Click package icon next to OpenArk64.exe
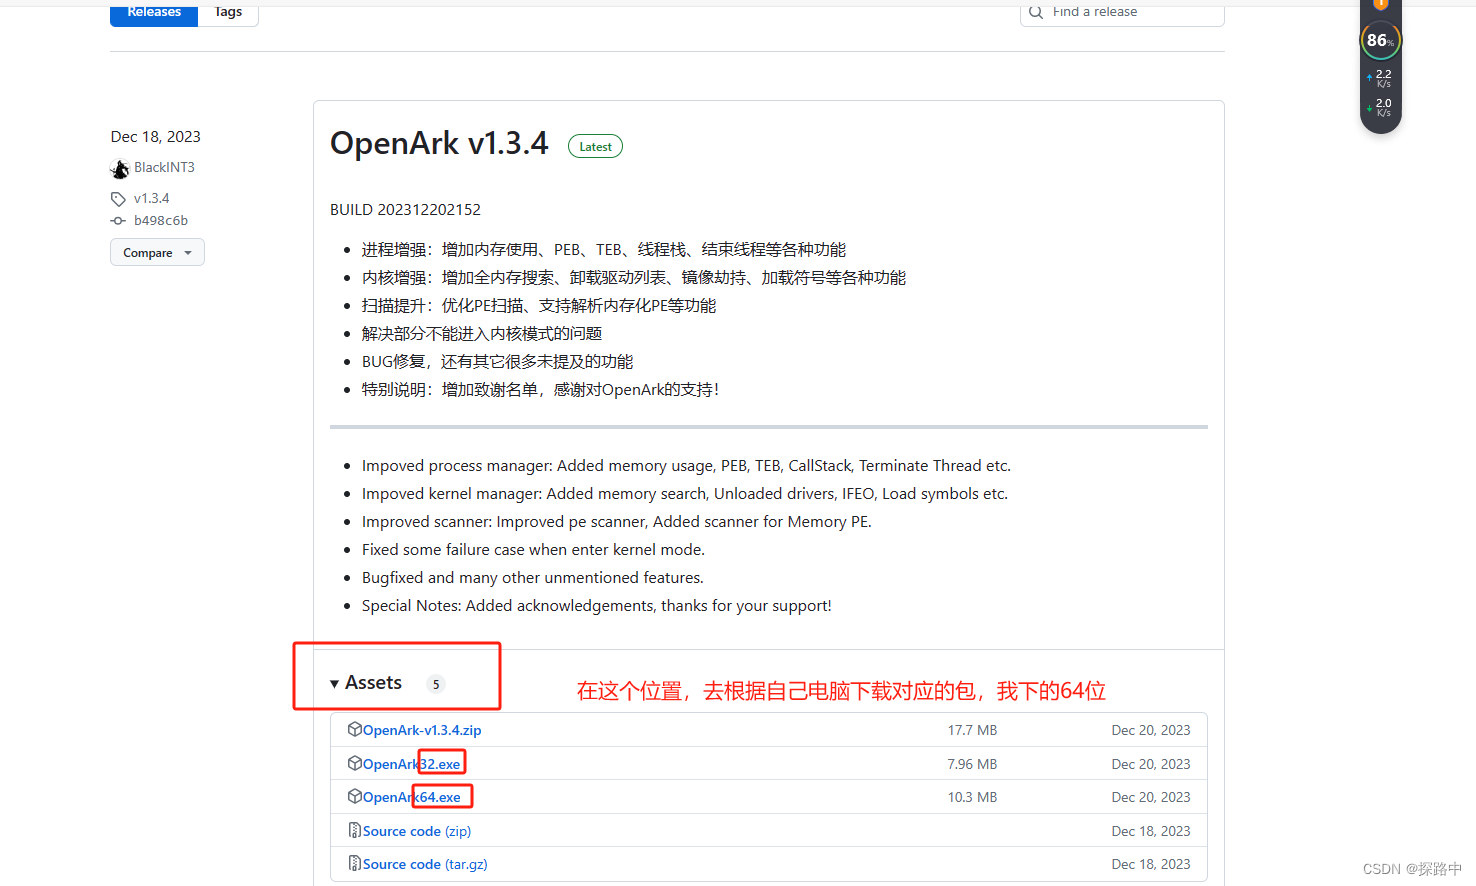 (354, 796)
